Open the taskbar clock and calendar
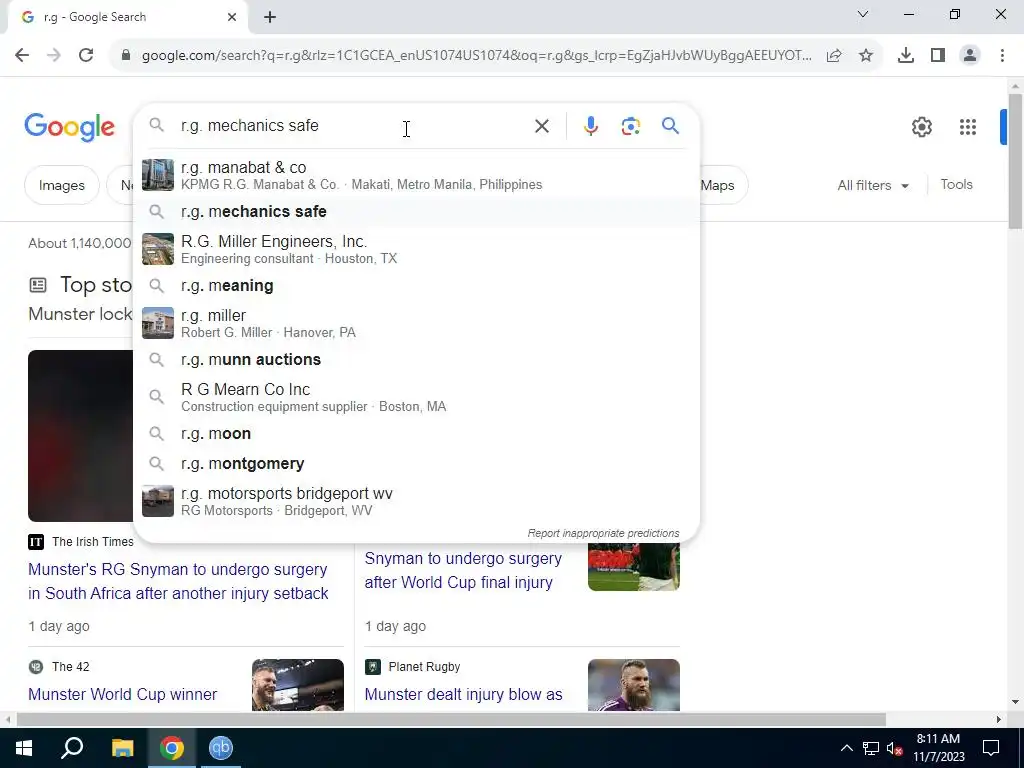 [x=938, y=748]
